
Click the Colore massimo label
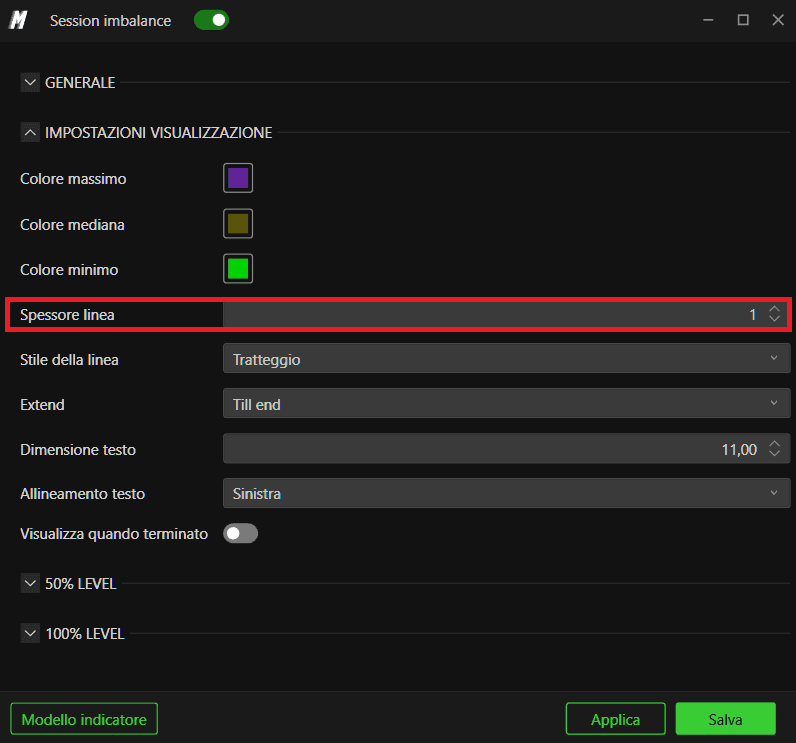click(73, 179)
